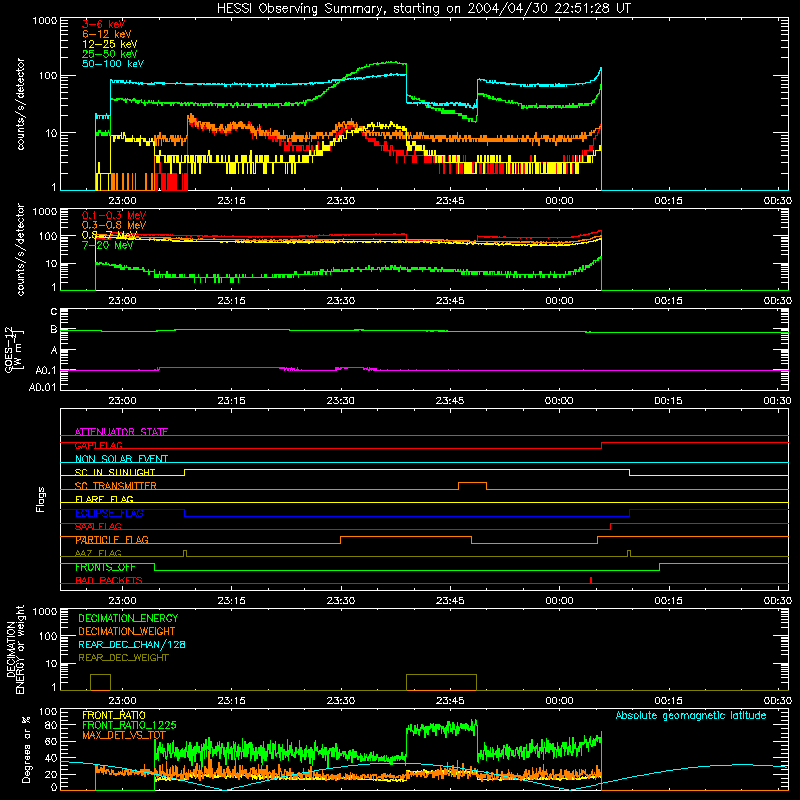
Task: Click the 0.8-7 MeV legend label
Action: click(110, 235)
